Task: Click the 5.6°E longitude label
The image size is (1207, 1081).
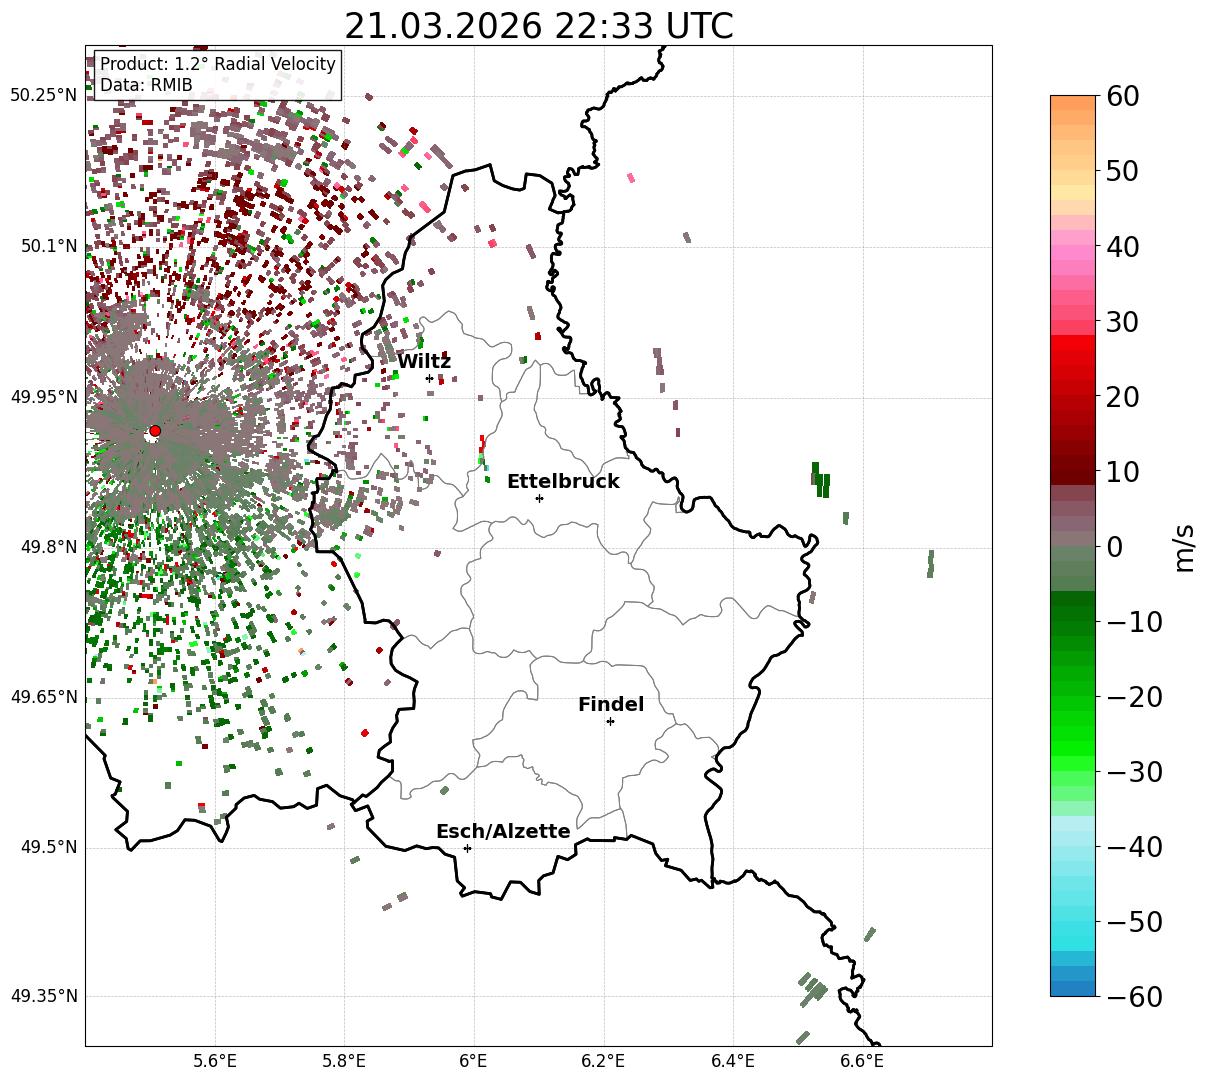Action: (215, 1060)
